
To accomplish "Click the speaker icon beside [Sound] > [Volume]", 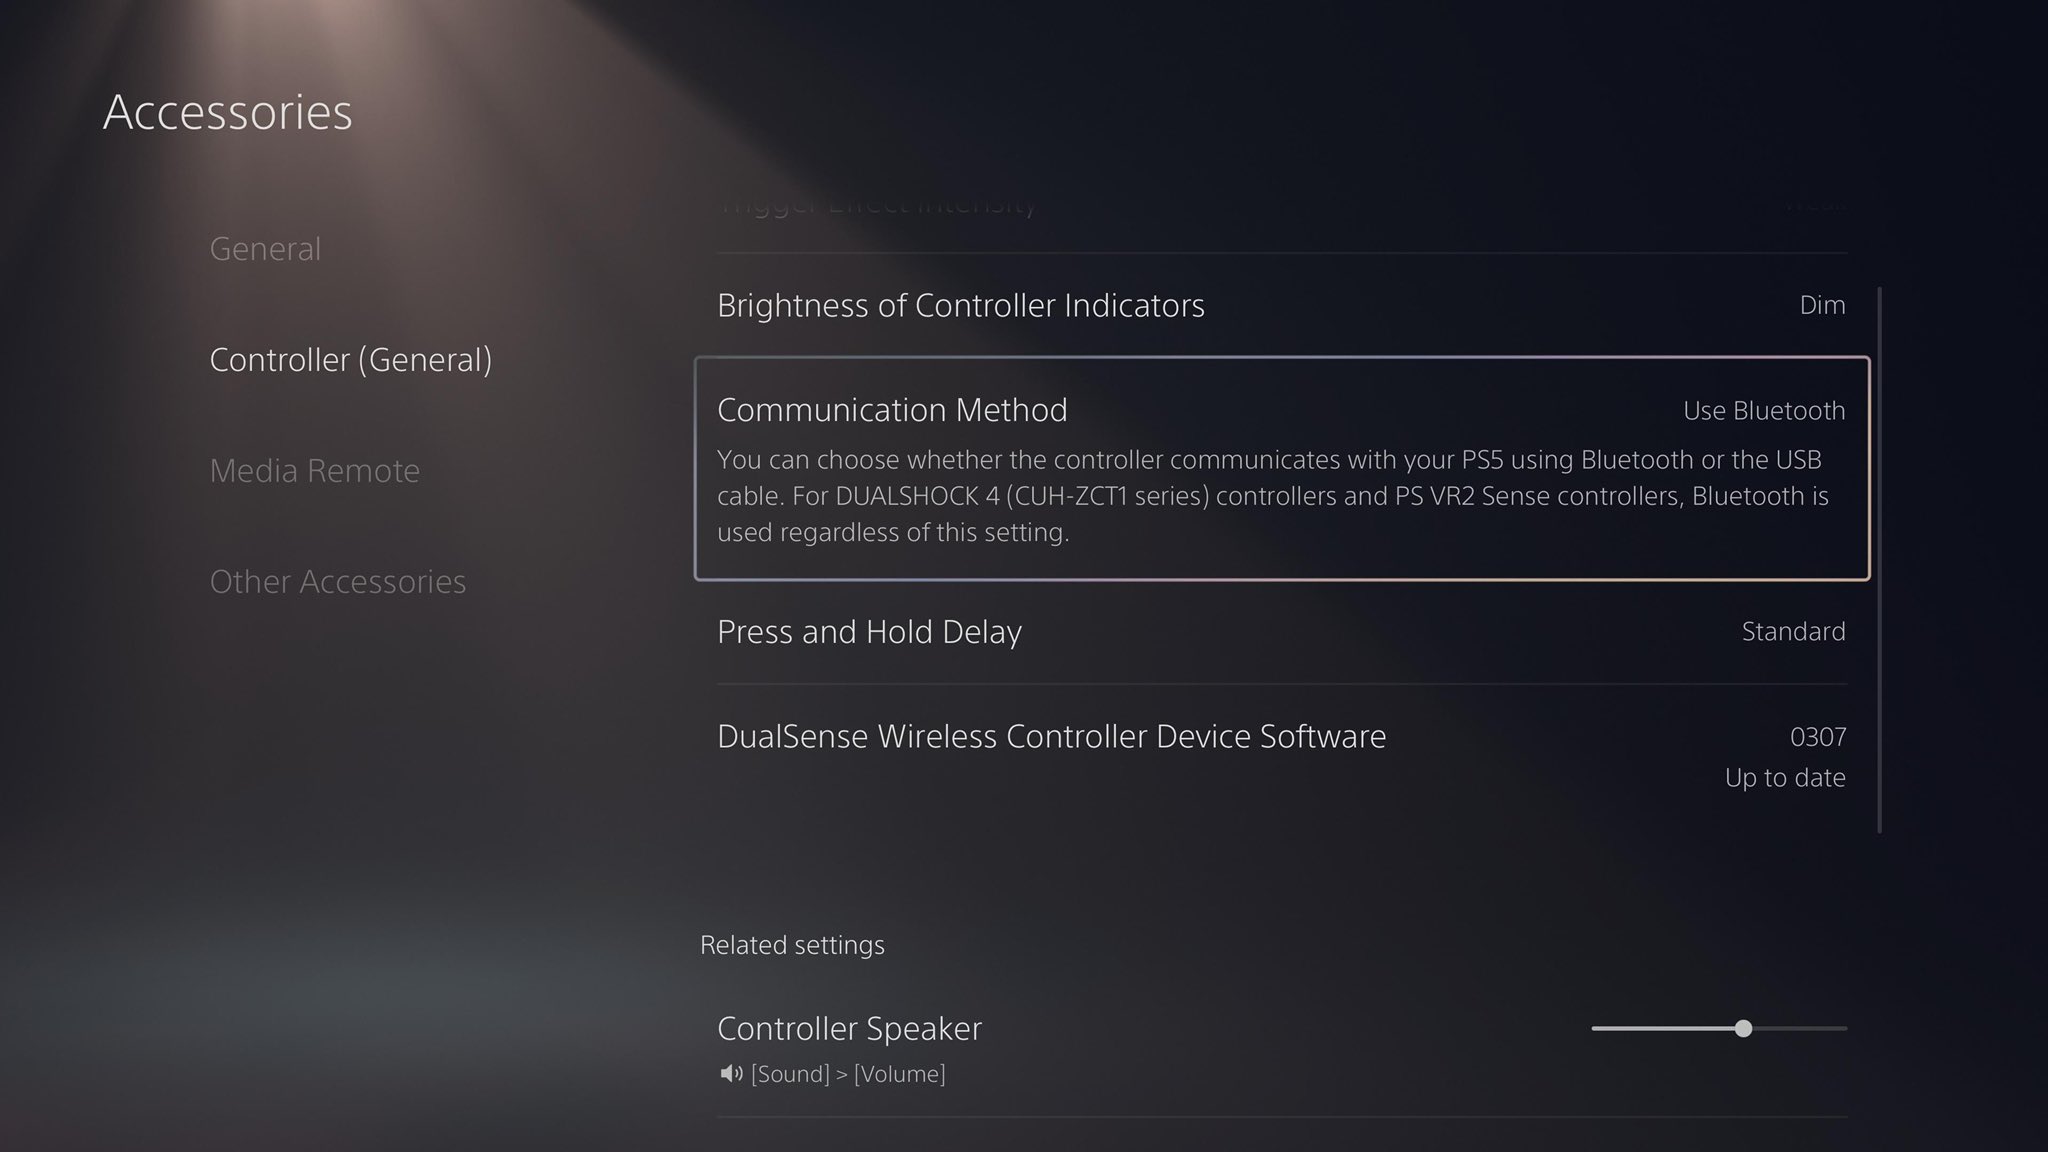I will [x=731, y=1074].
